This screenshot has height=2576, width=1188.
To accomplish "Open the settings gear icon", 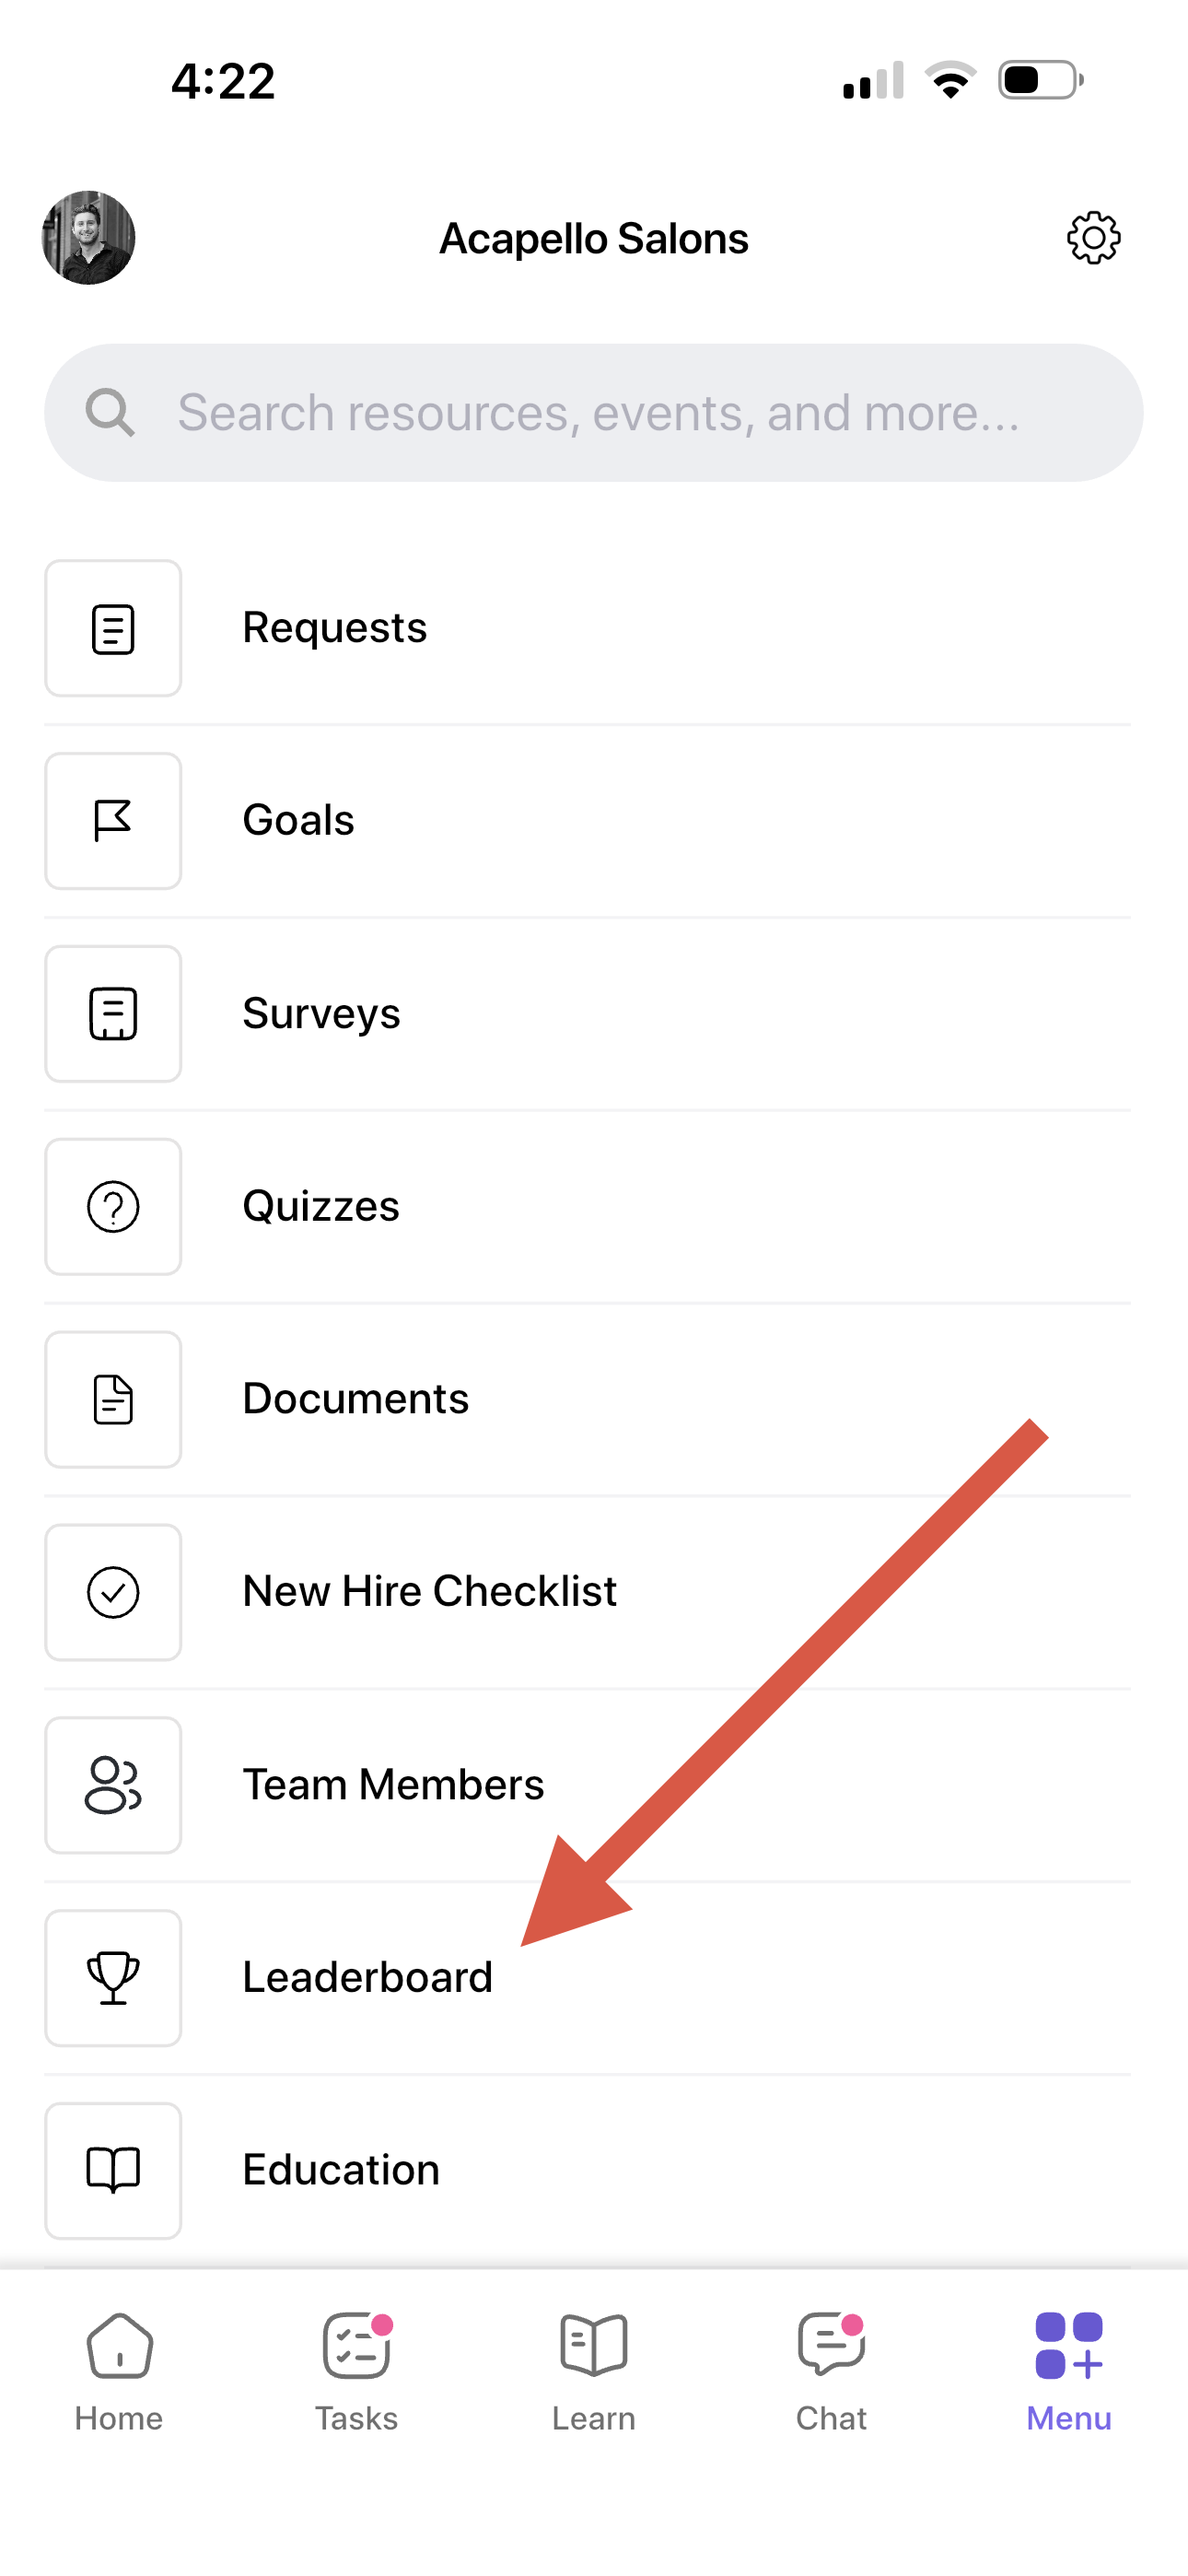I will [x=1093, y=238].
